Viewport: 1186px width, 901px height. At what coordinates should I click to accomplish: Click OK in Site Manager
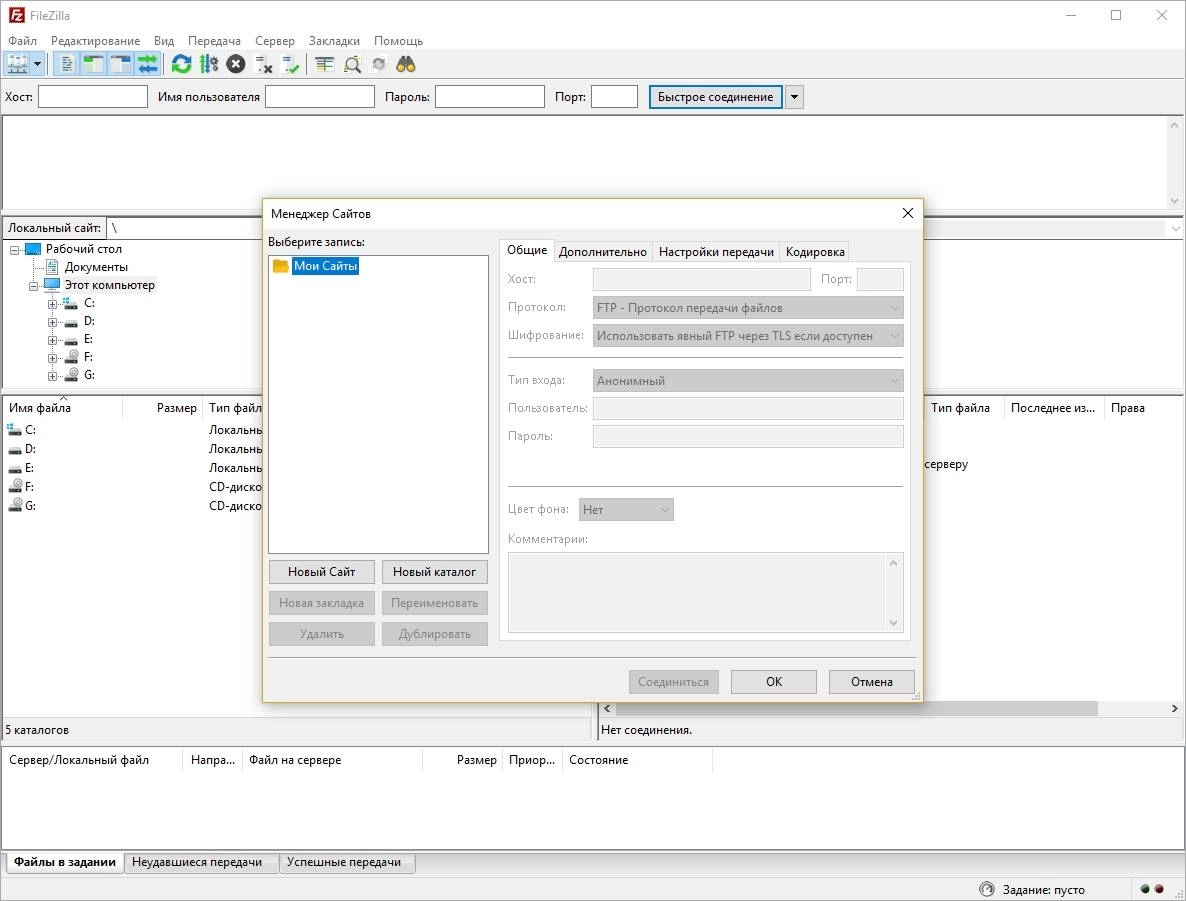pyautogui.click(x=774, y=682)
